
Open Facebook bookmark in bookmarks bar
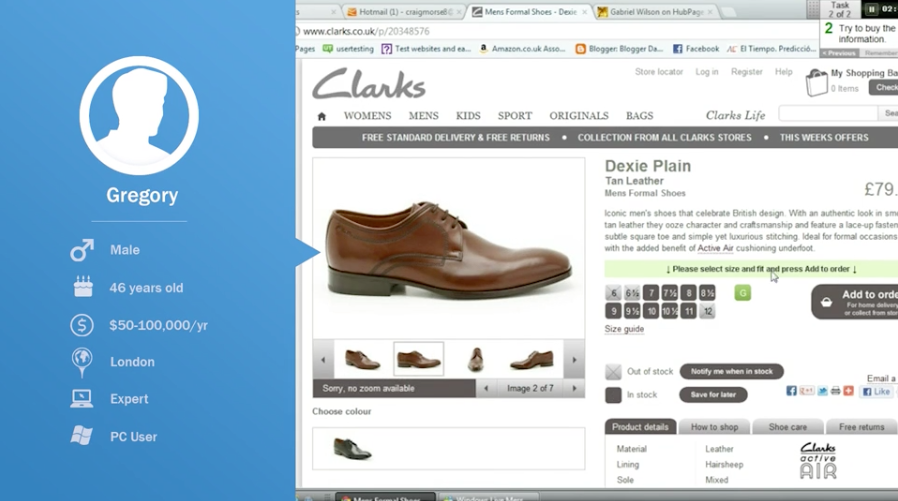click(x=696, y=49)
